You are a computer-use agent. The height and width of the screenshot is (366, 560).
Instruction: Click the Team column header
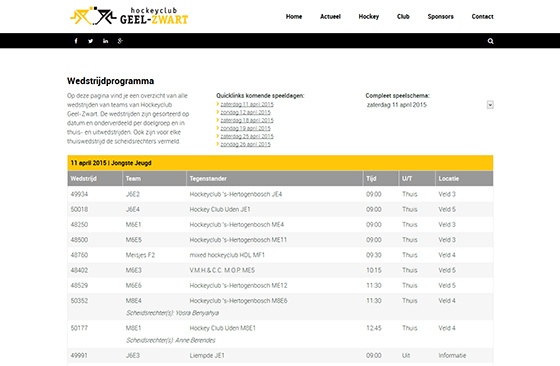coord(154,179)
